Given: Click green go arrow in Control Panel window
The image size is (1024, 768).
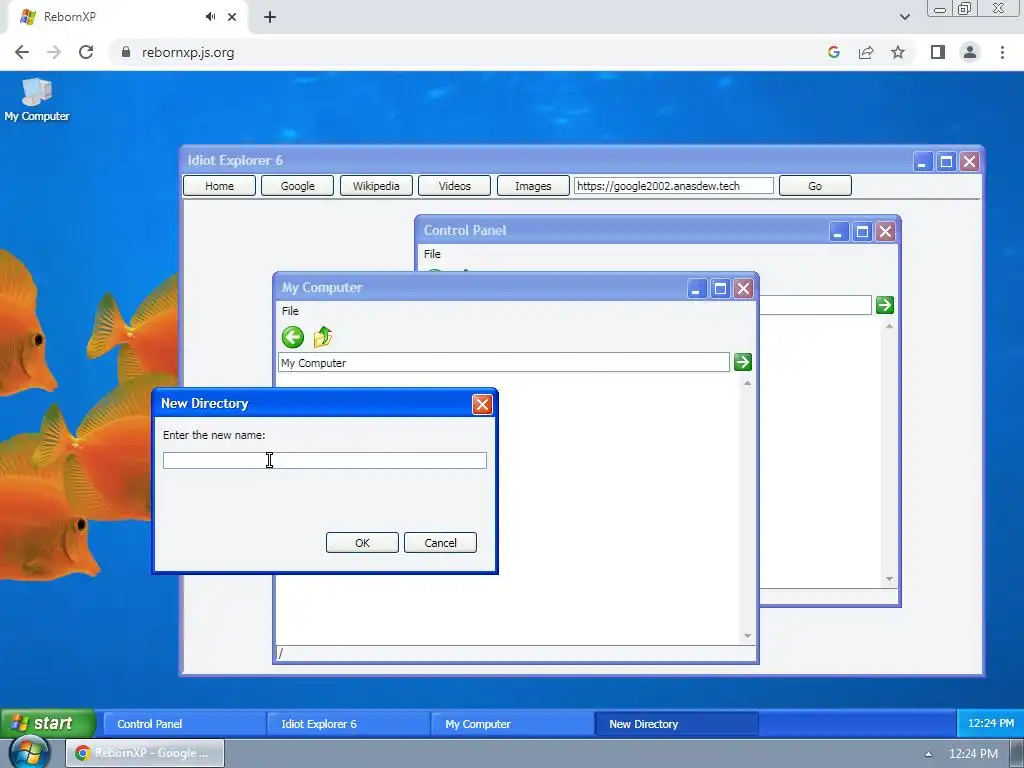Looking at the screenshot, I should 885,304.
